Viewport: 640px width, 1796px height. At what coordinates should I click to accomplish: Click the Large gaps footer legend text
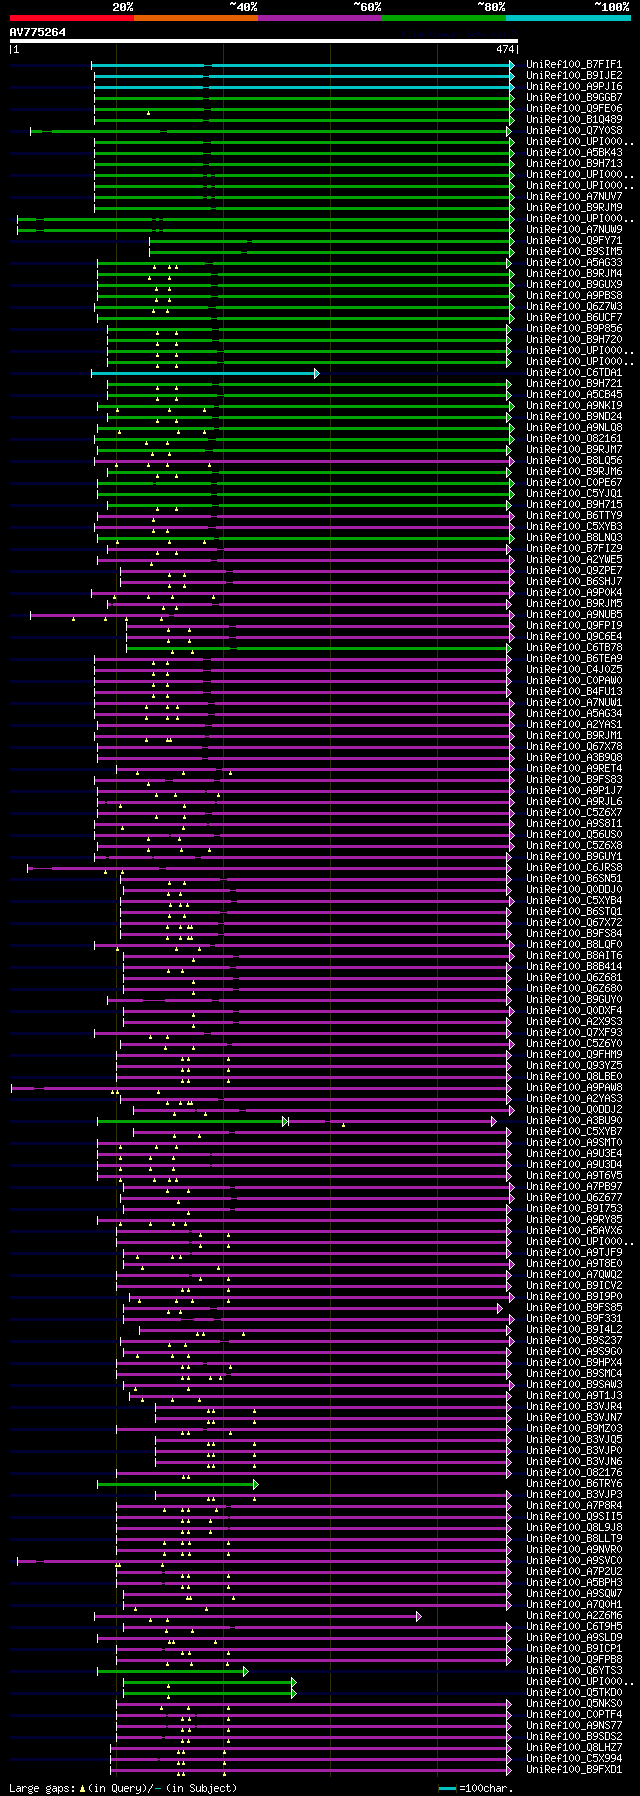[x=123, y=1788]
